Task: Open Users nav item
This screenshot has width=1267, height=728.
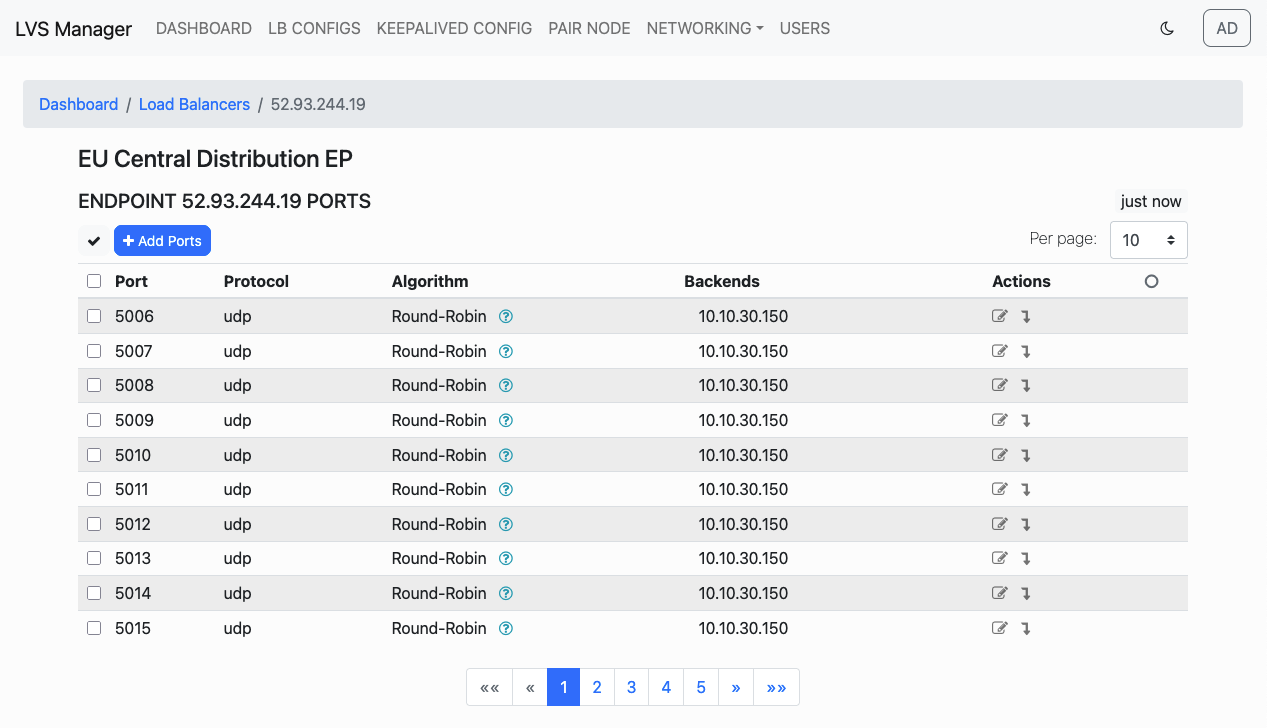Action: pyautogui.click(x=805, y=29)
